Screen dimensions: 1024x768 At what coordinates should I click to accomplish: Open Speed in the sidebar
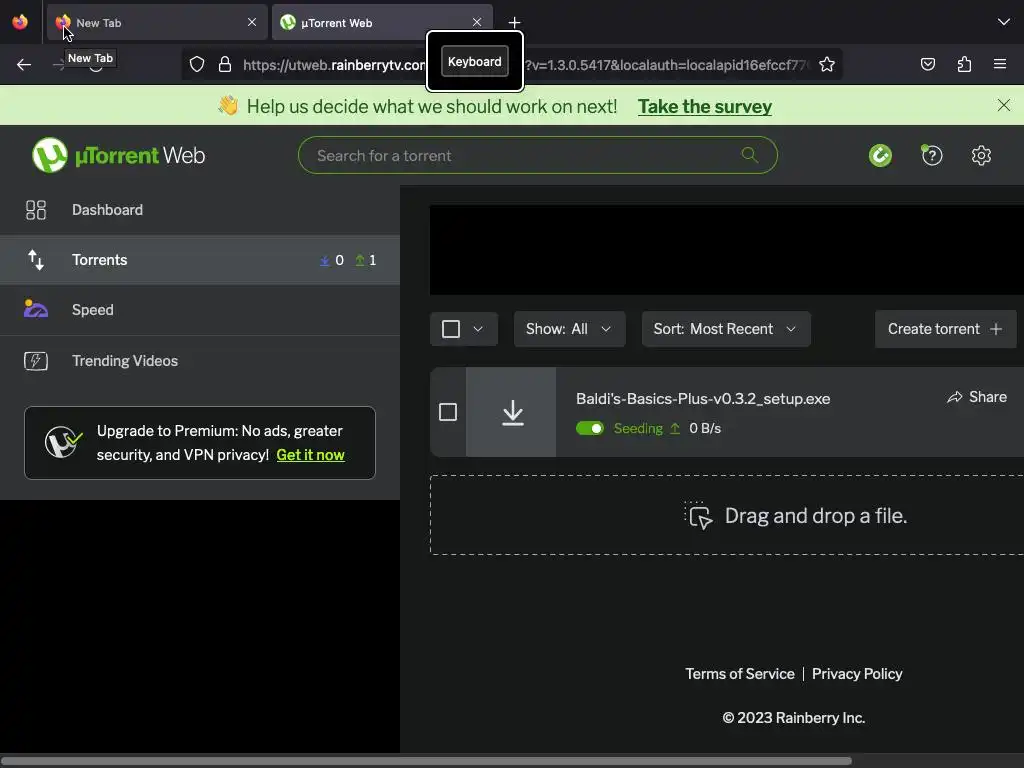point(200,310)
